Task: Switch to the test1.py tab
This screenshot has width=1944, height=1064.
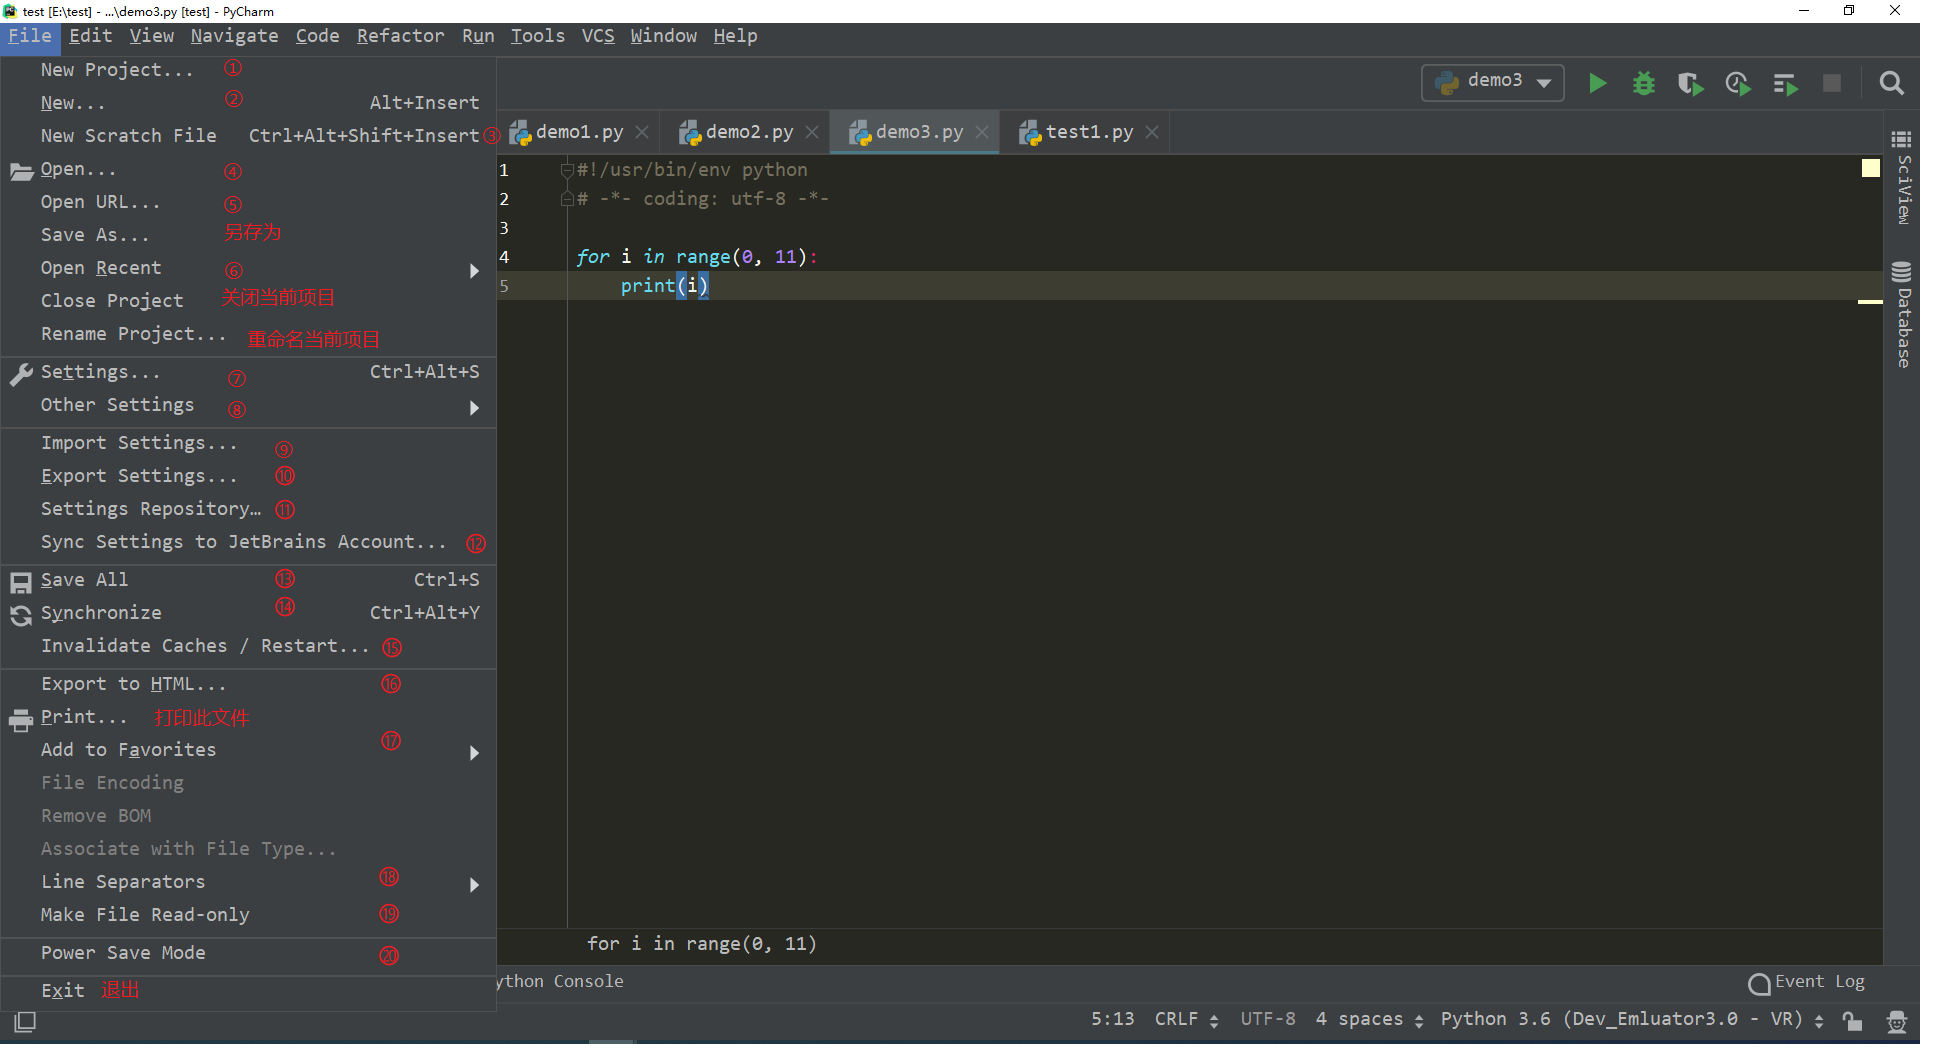Action: (x=1089, y=131)
